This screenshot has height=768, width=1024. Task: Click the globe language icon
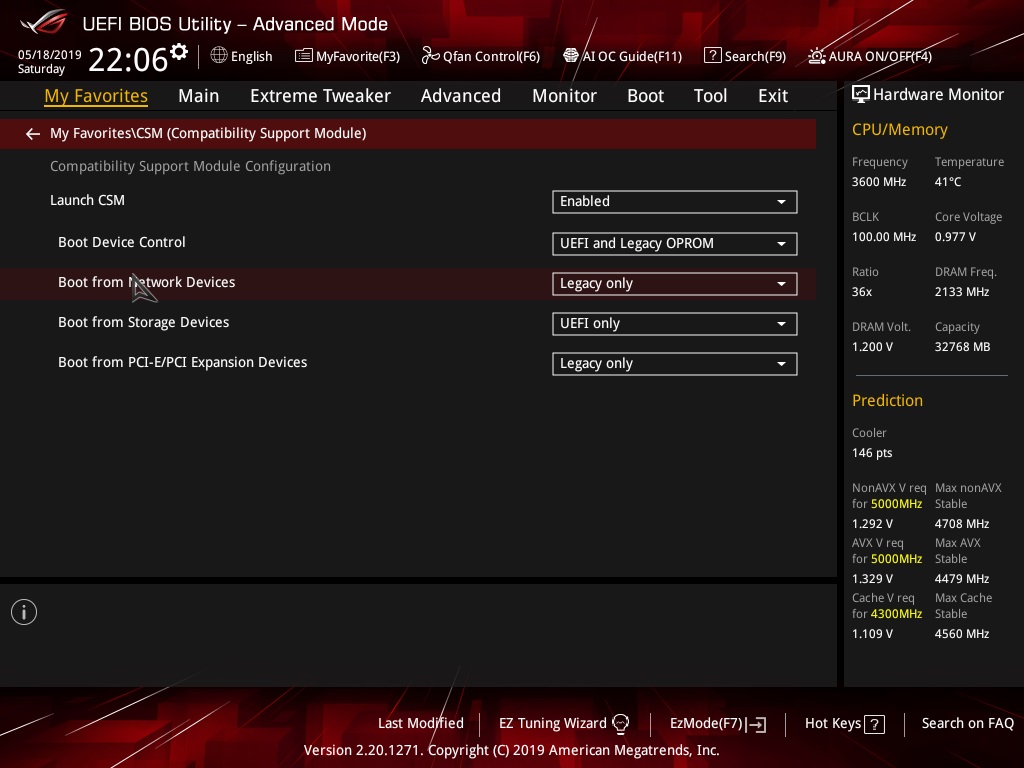(219, 55)
